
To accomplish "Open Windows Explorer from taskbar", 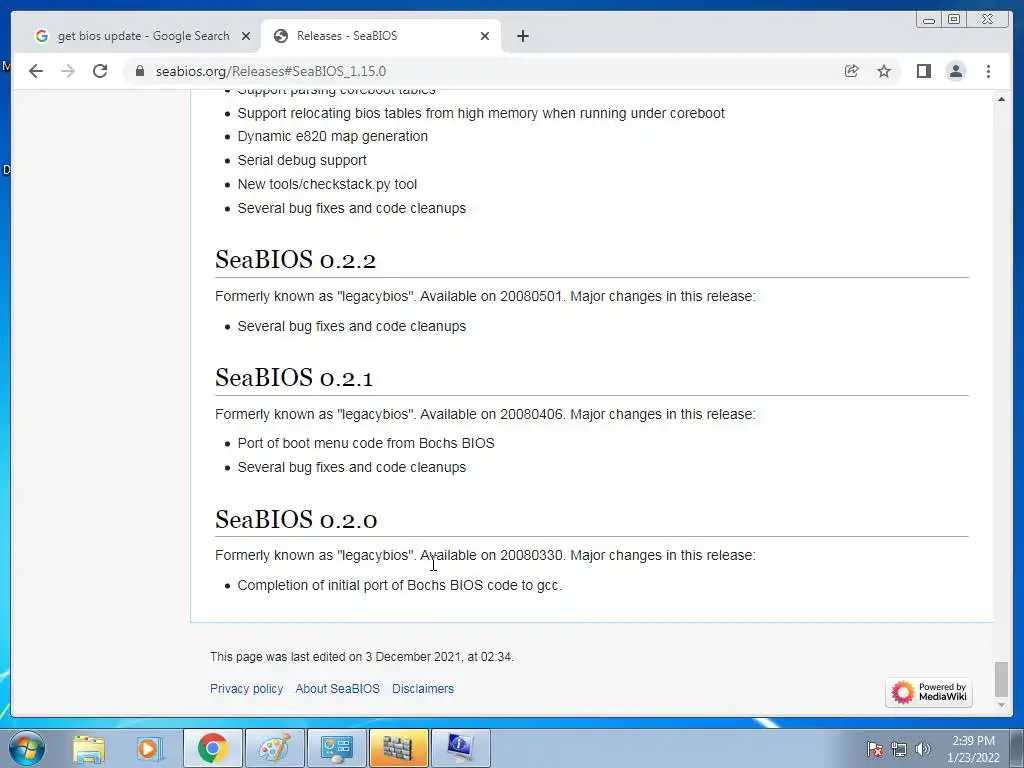I will [89, 748].
